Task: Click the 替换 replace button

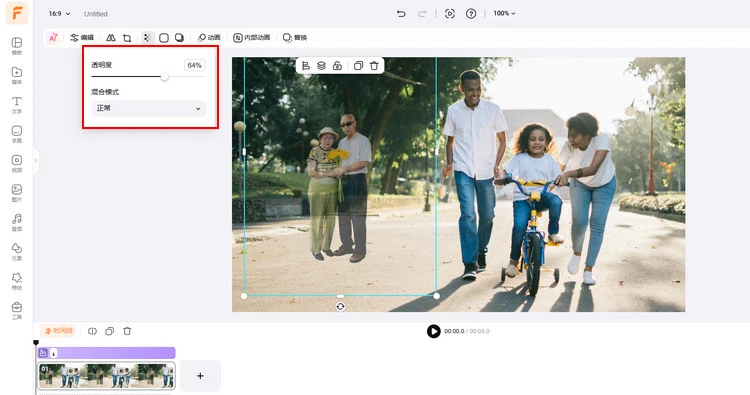Action: (295, 37)
